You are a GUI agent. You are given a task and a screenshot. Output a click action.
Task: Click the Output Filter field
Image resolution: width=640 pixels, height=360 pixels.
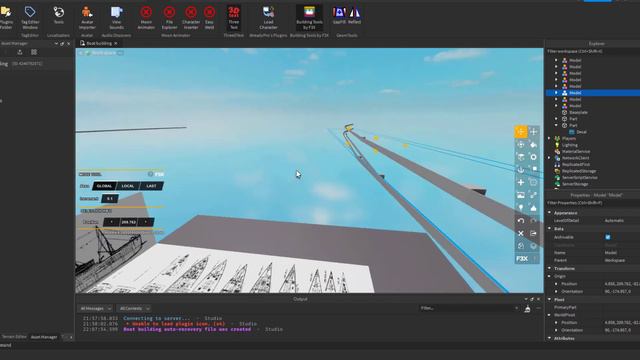pos(469,308)
